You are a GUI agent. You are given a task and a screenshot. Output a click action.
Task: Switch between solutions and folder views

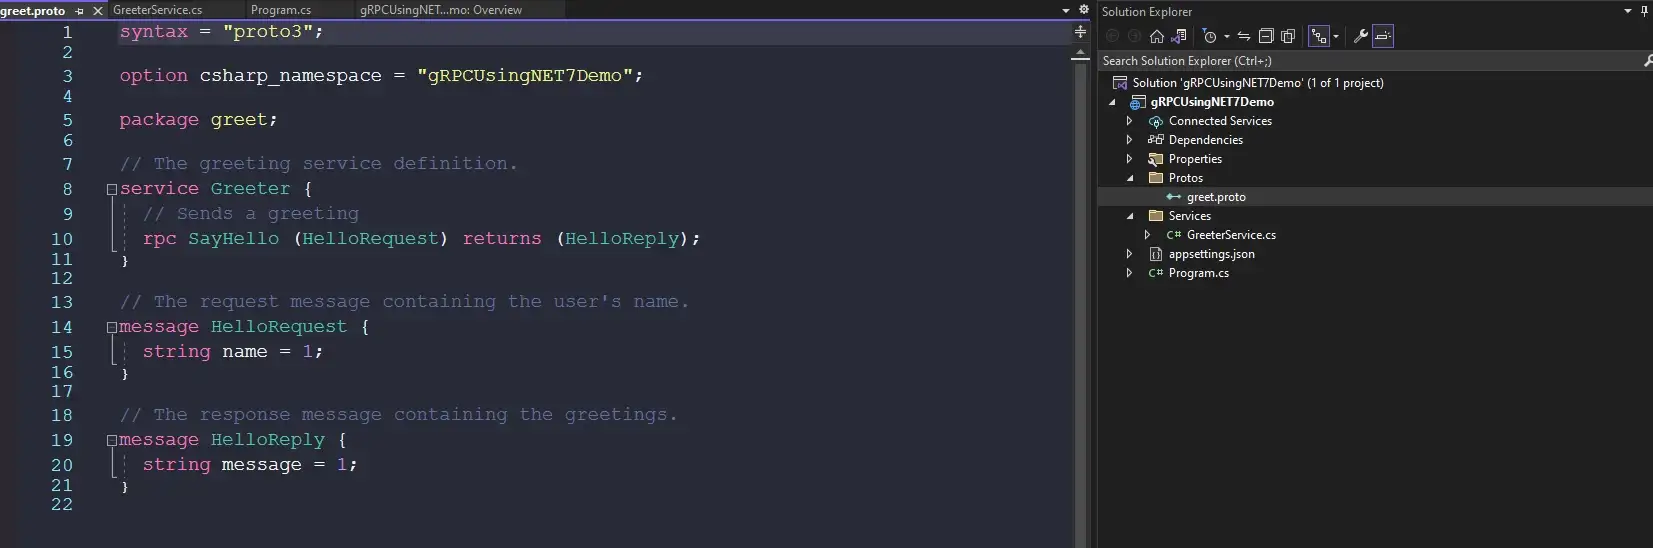1179,36
